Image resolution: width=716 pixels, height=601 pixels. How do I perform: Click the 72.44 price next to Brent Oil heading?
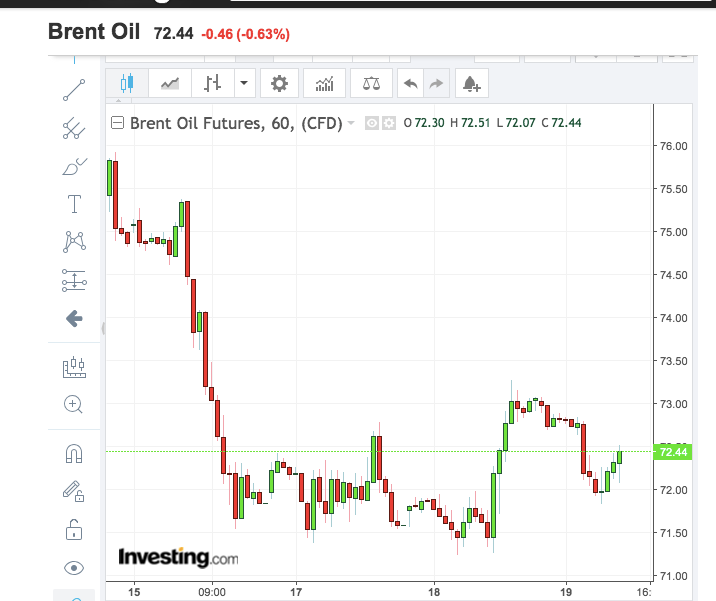[x=174, y=34]
